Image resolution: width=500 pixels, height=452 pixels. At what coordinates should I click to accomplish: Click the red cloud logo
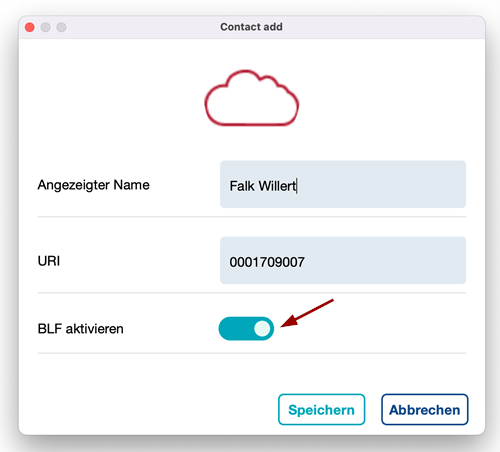(x=252, y=98)
